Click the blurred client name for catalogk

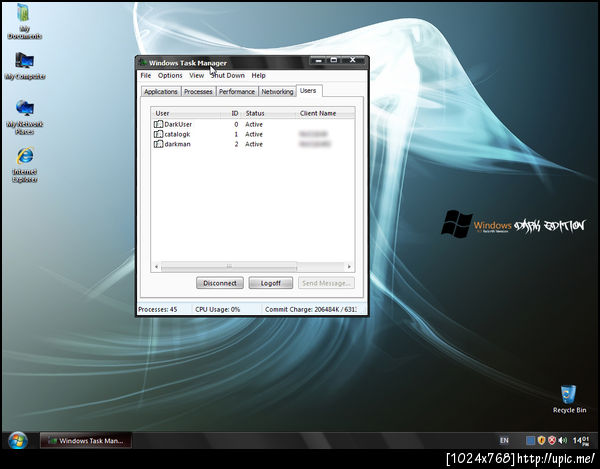[x=313, y=134]
